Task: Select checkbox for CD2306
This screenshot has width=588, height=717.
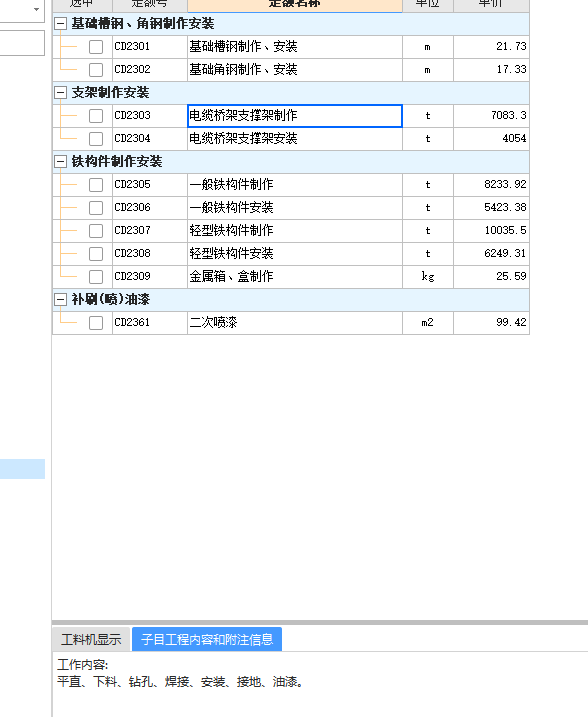Action: point(96,208)
